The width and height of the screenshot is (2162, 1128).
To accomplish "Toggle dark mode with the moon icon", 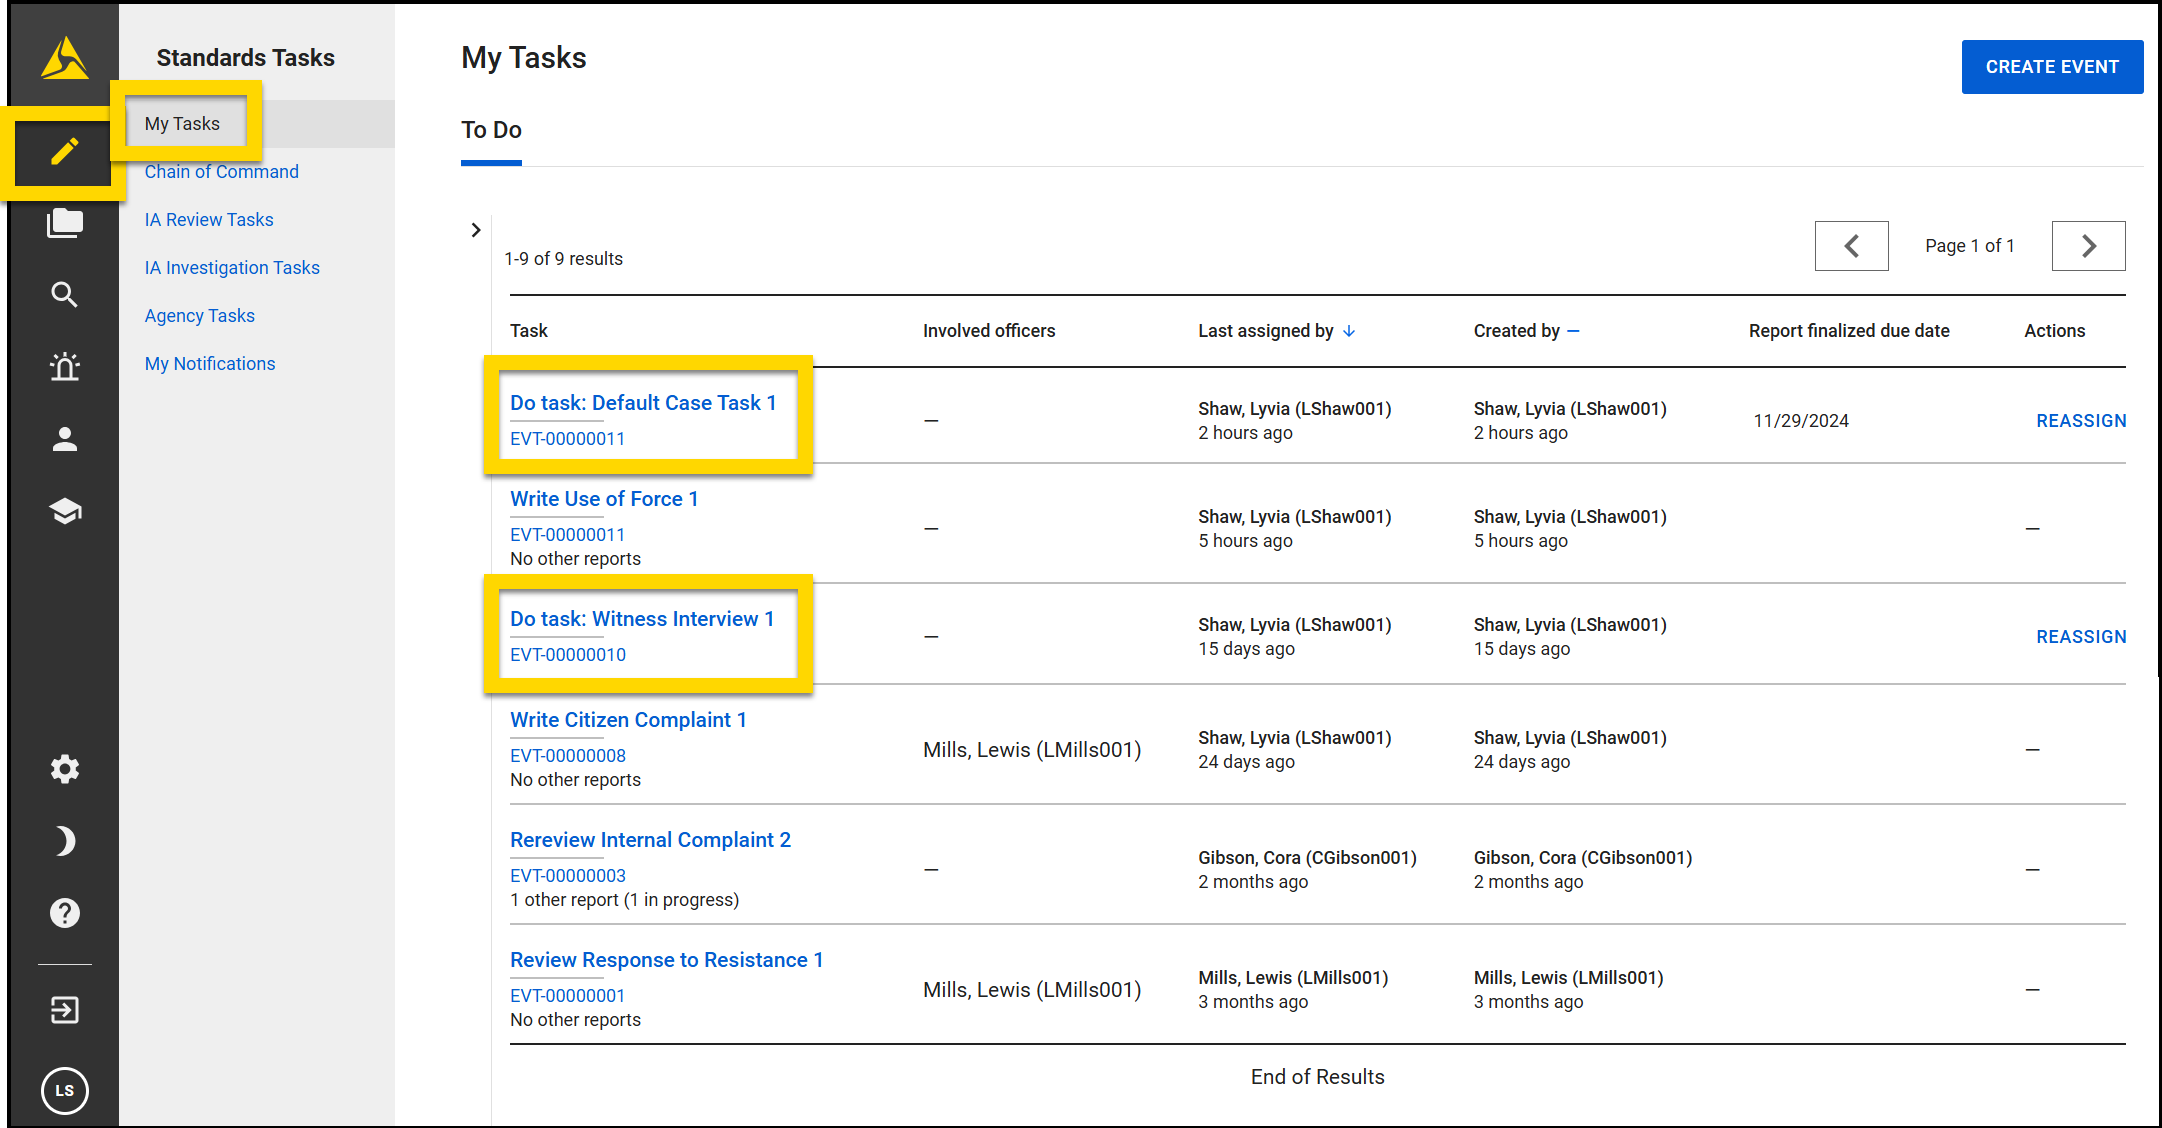I will (x=64, y=840).
